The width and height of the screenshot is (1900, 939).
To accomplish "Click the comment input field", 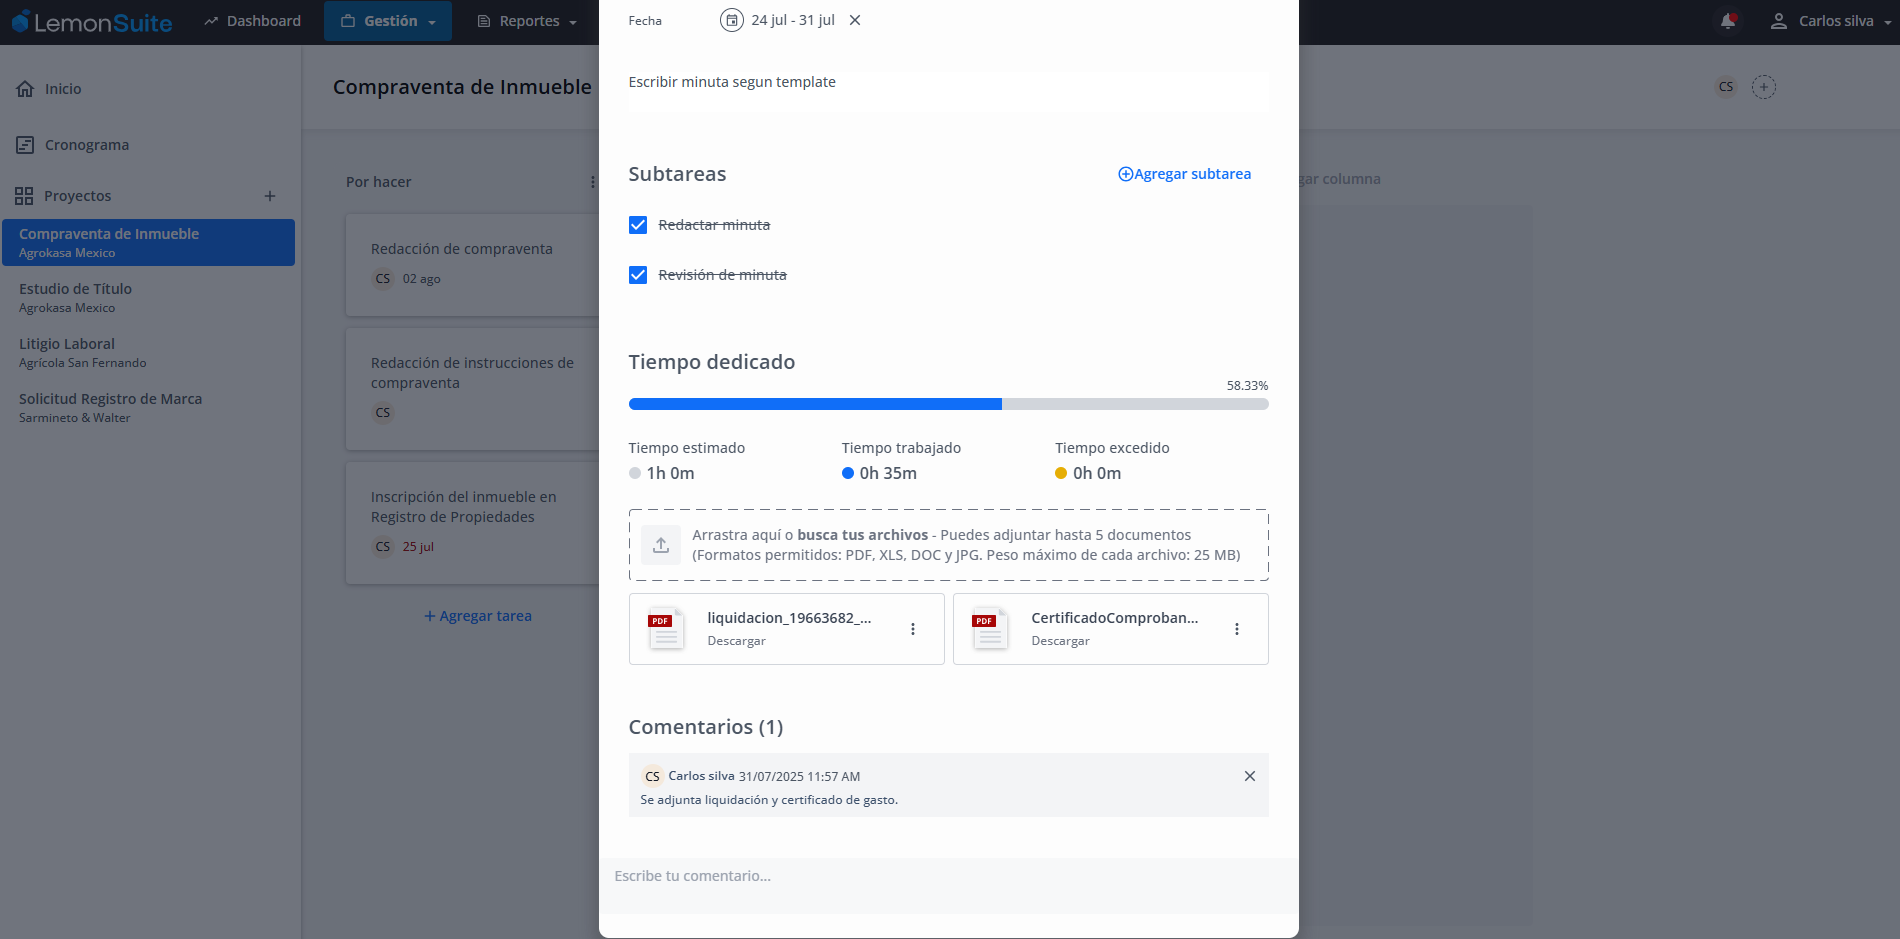I will [x=948, y=876].
